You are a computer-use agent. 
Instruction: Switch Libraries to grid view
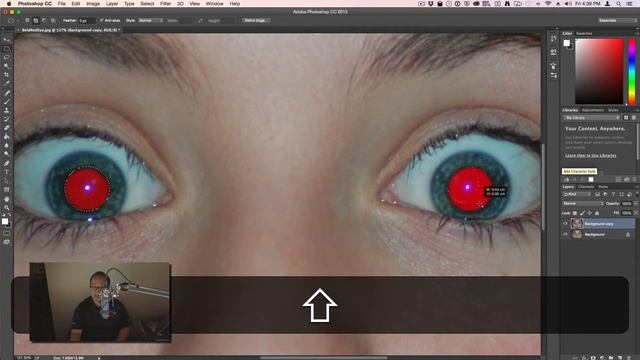coord(626,118)
